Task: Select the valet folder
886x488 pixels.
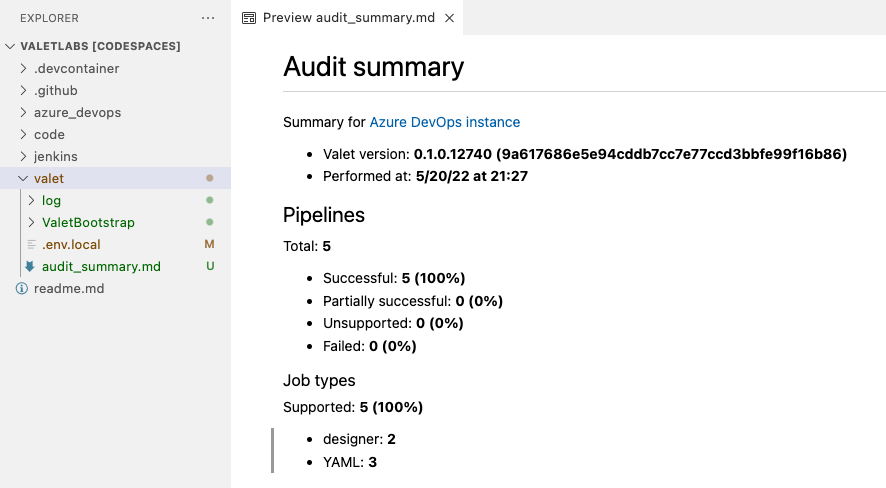Action: click(x=115, y=178)
